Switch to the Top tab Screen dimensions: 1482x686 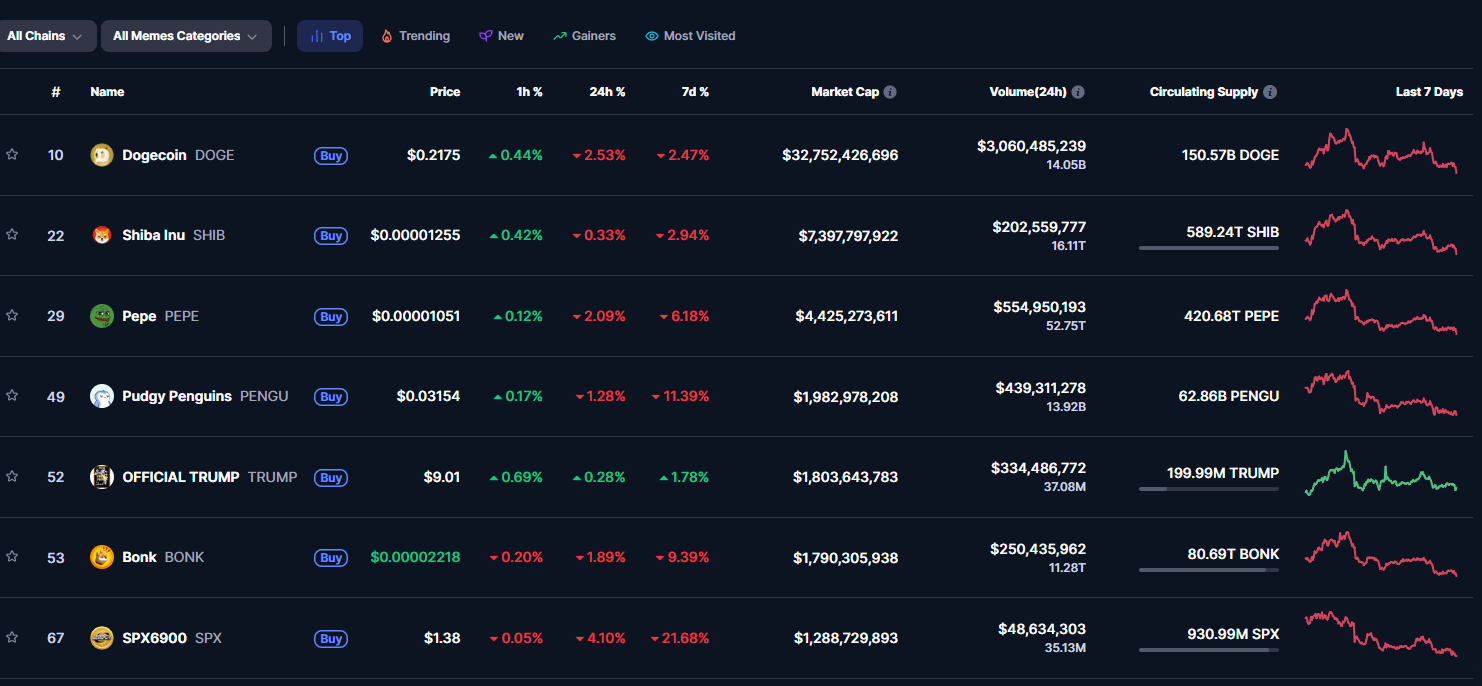tap(330, 36)
